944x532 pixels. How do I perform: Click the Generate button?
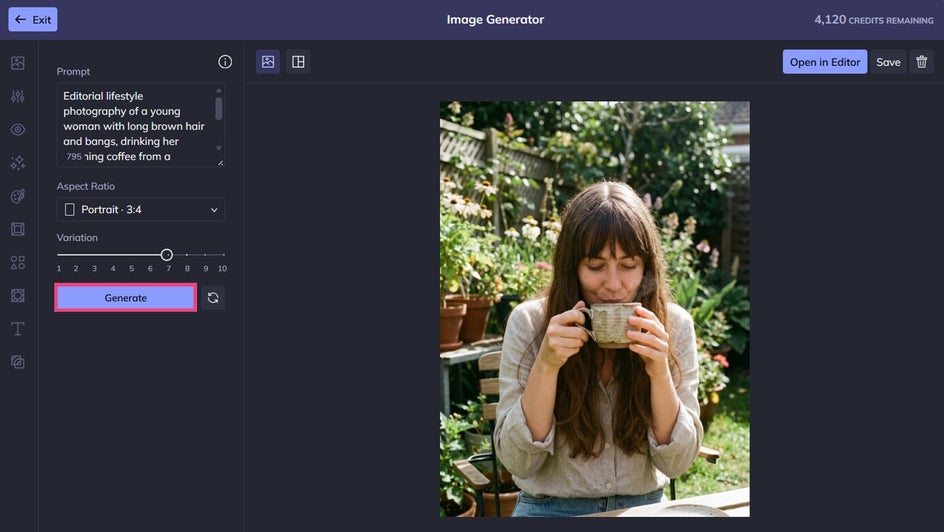(126, 297)
